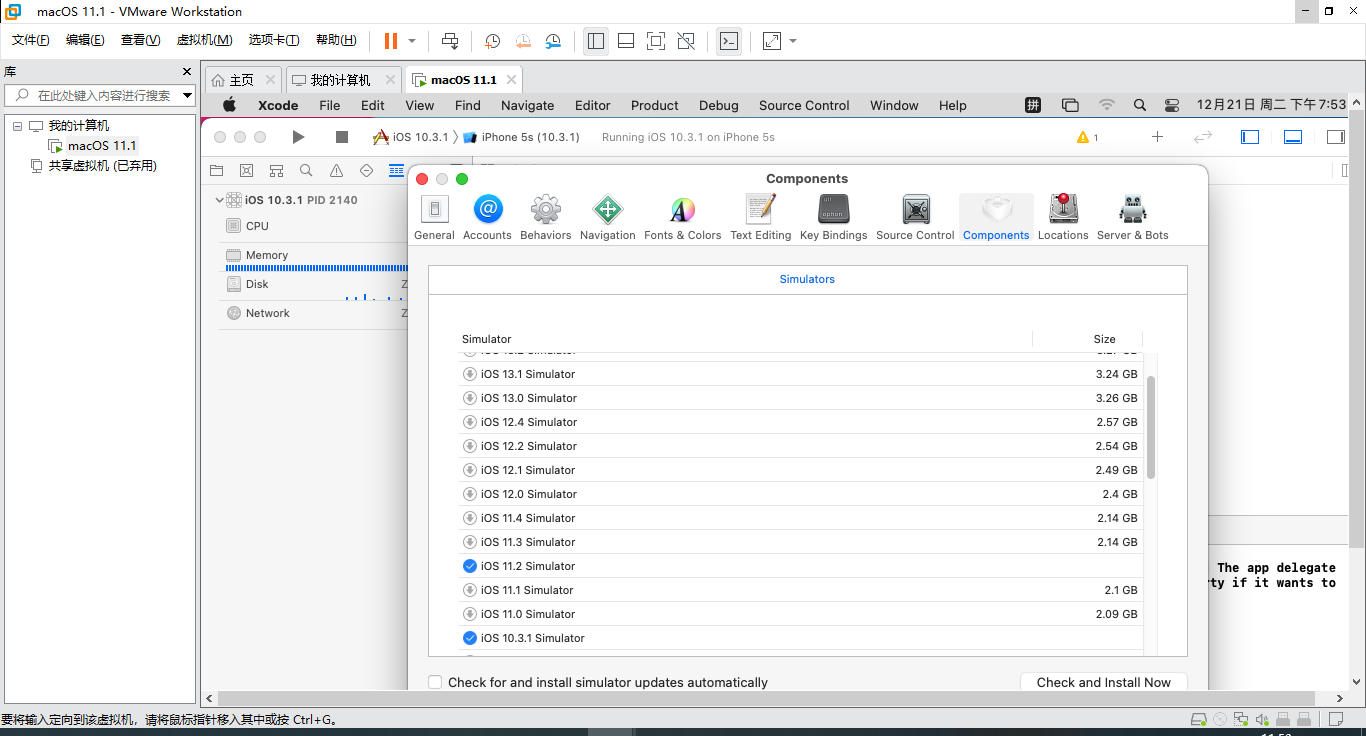Collapse iOS 10.3.1 PID 2140 process tree

click(x=219, y=200)
